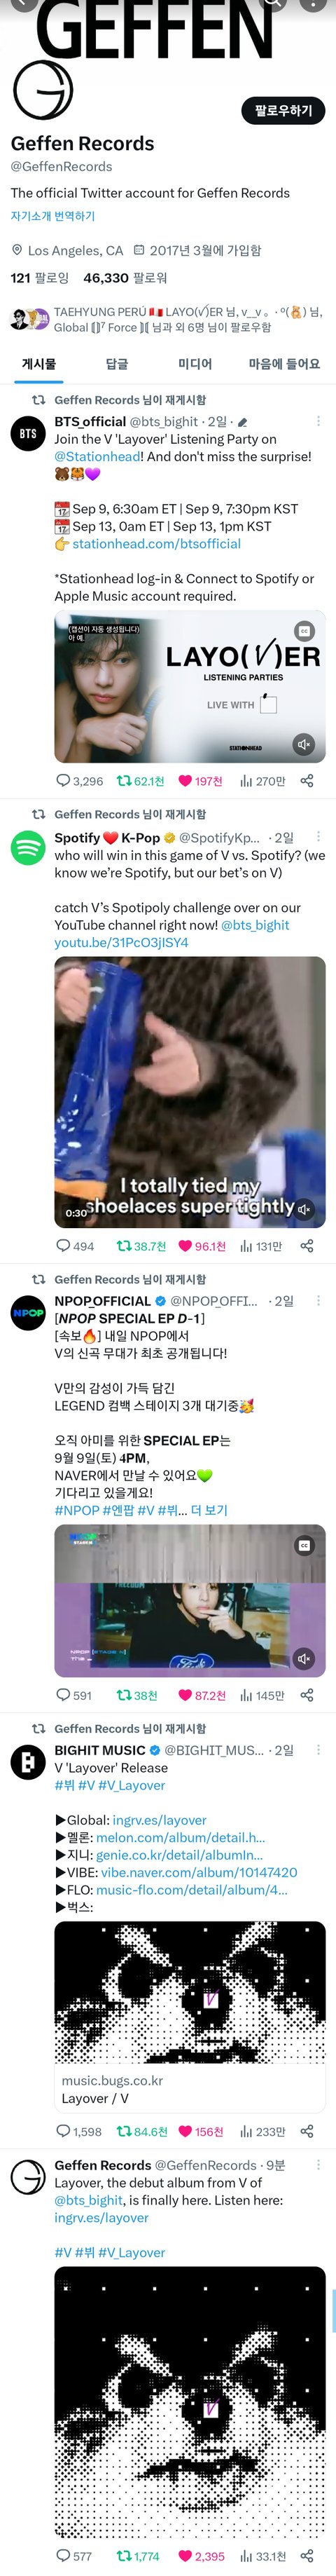Click the 팔로우하기 follow button

[283, 111]
